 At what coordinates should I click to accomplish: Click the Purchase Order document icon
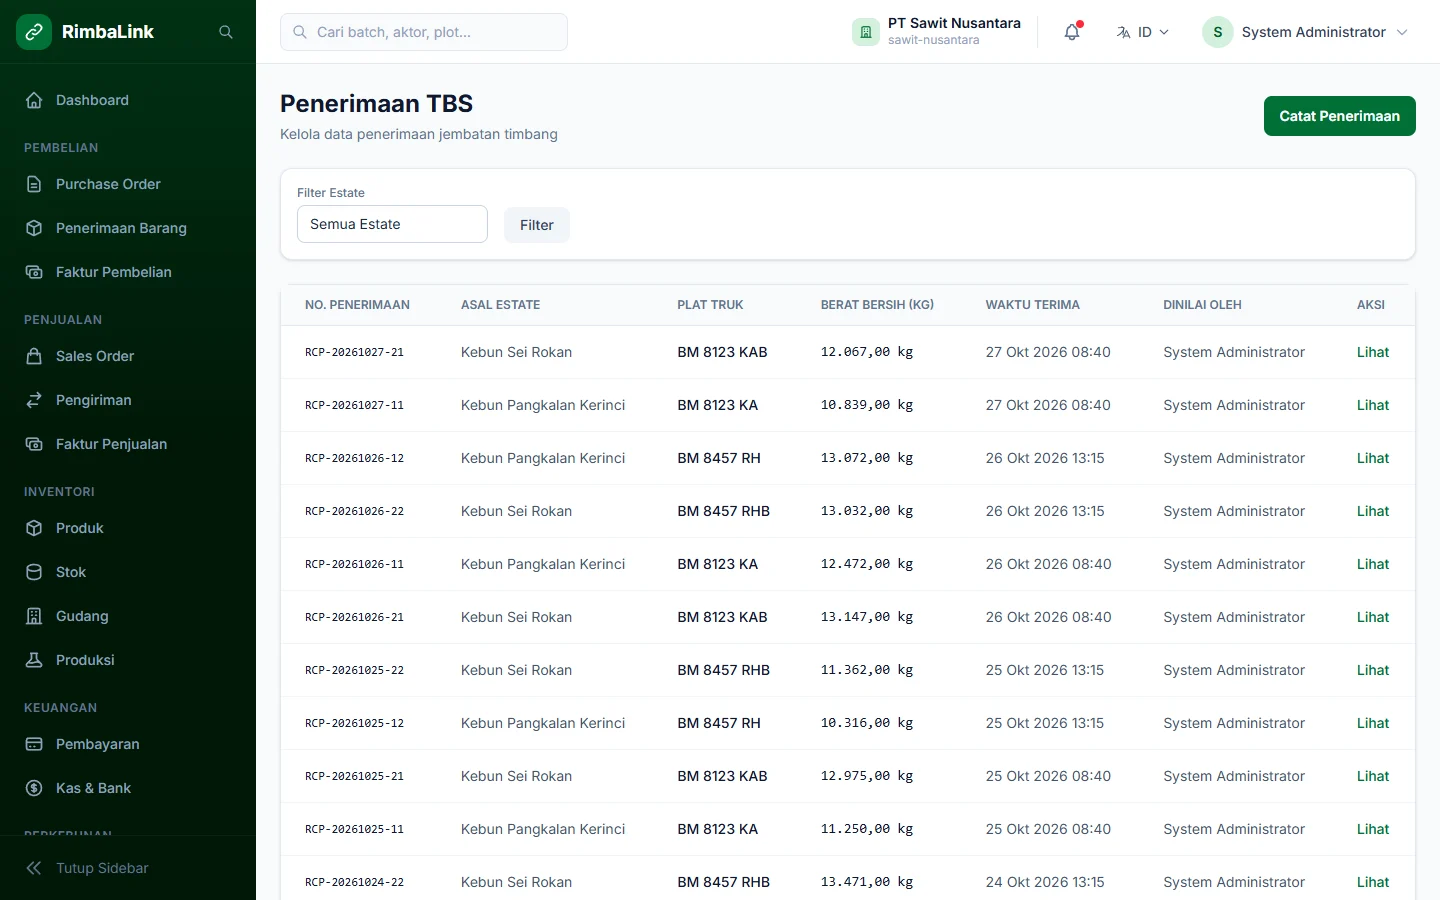click(x=34, y=184)
